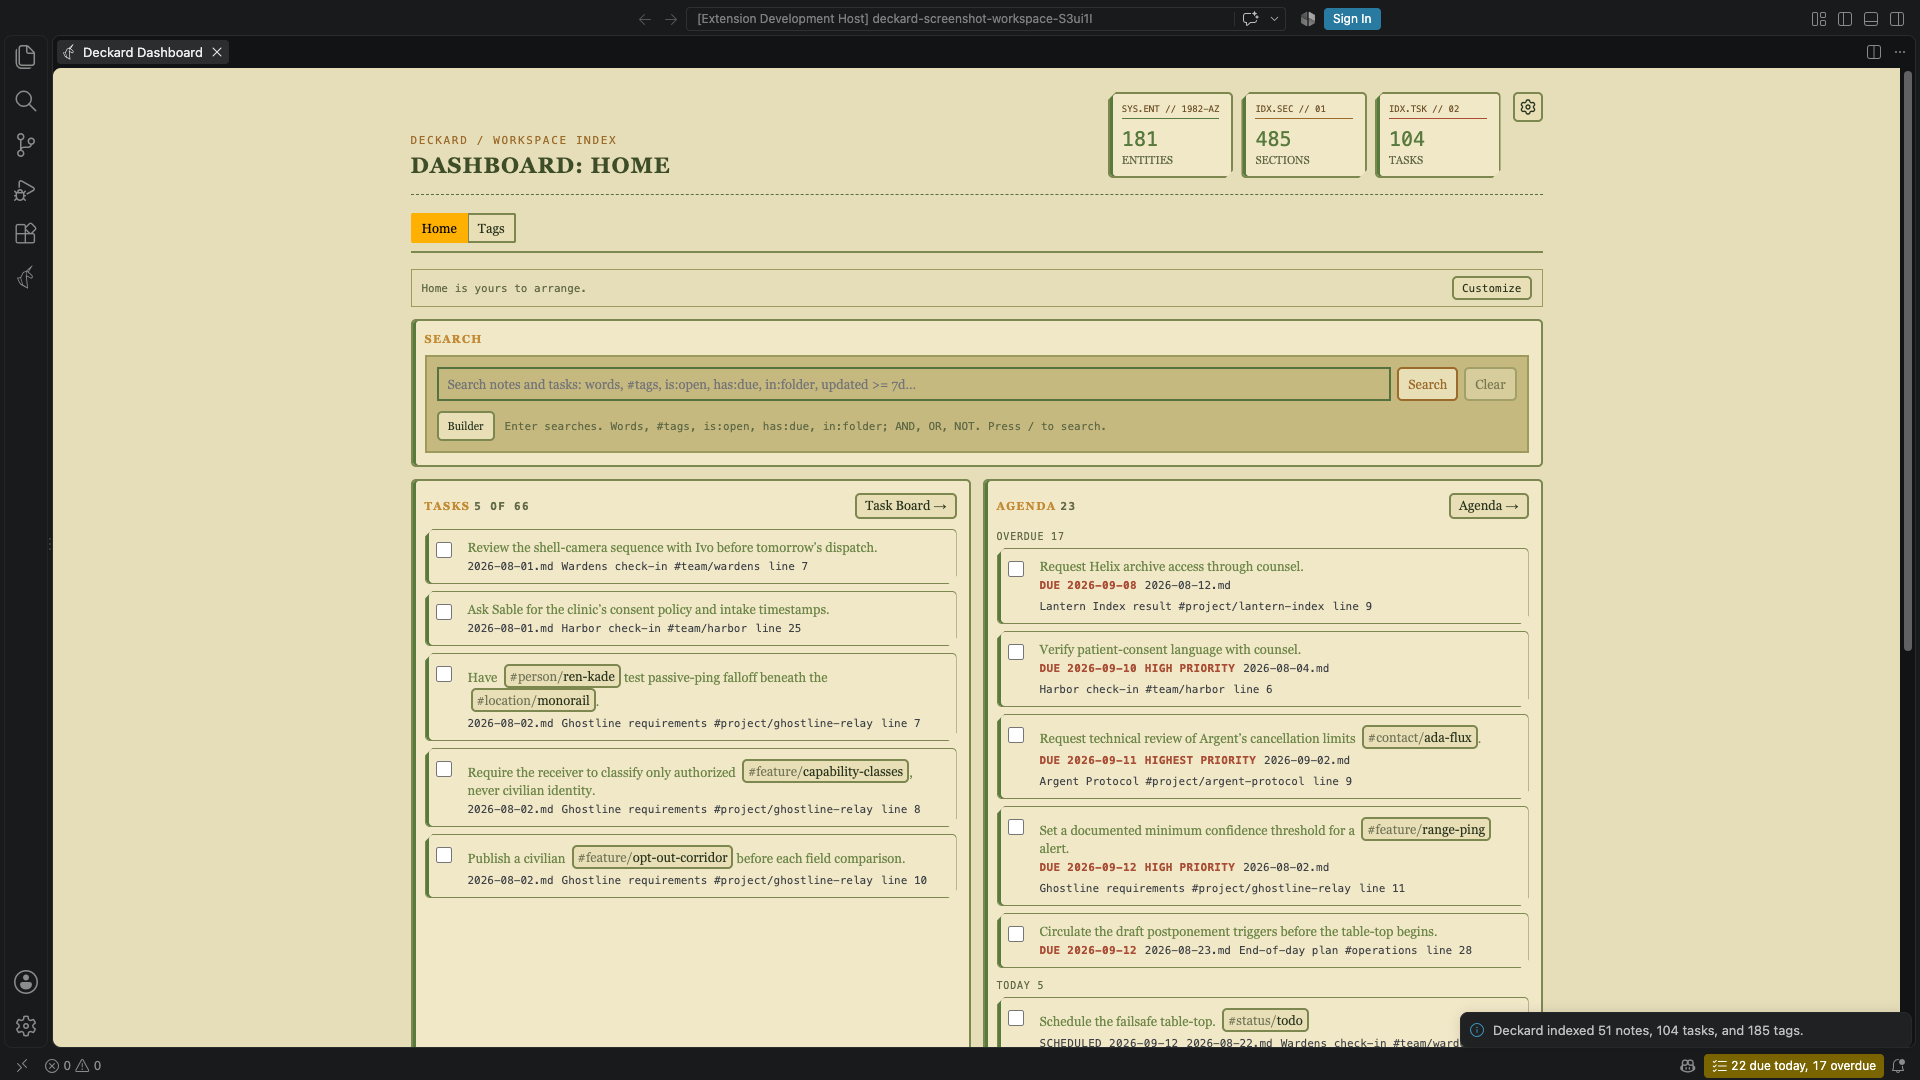Screen dimensions: 1920x1080
Task: Toggle the secondary side bar icon
Action: (x=1897, y=19)
